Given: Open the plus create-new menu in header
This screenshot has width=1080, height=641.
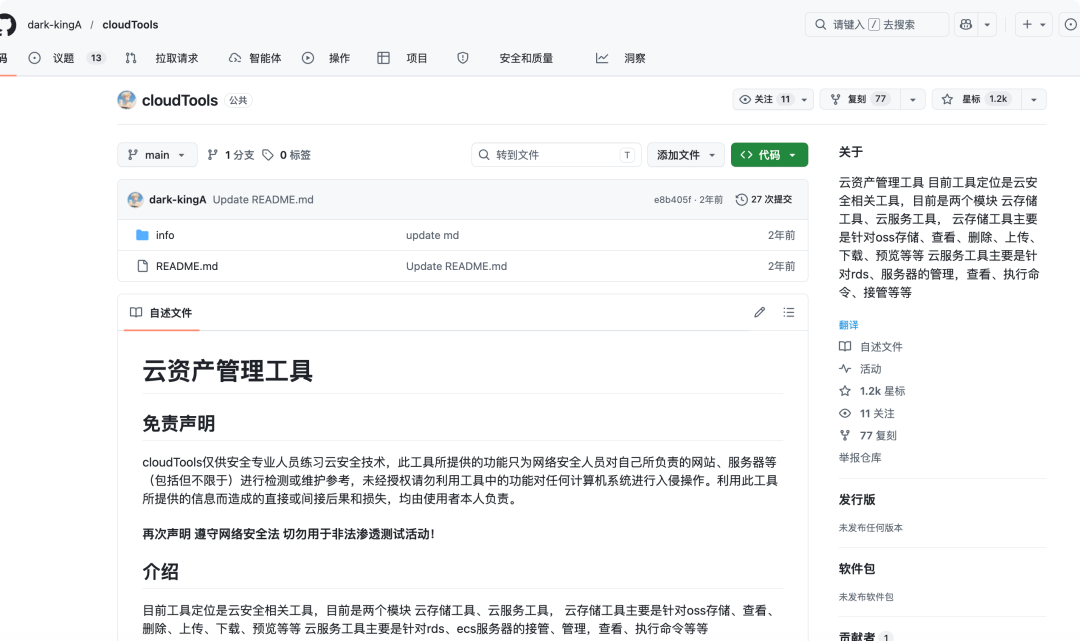Looking at the screenshot, I should click(1033, 25).
